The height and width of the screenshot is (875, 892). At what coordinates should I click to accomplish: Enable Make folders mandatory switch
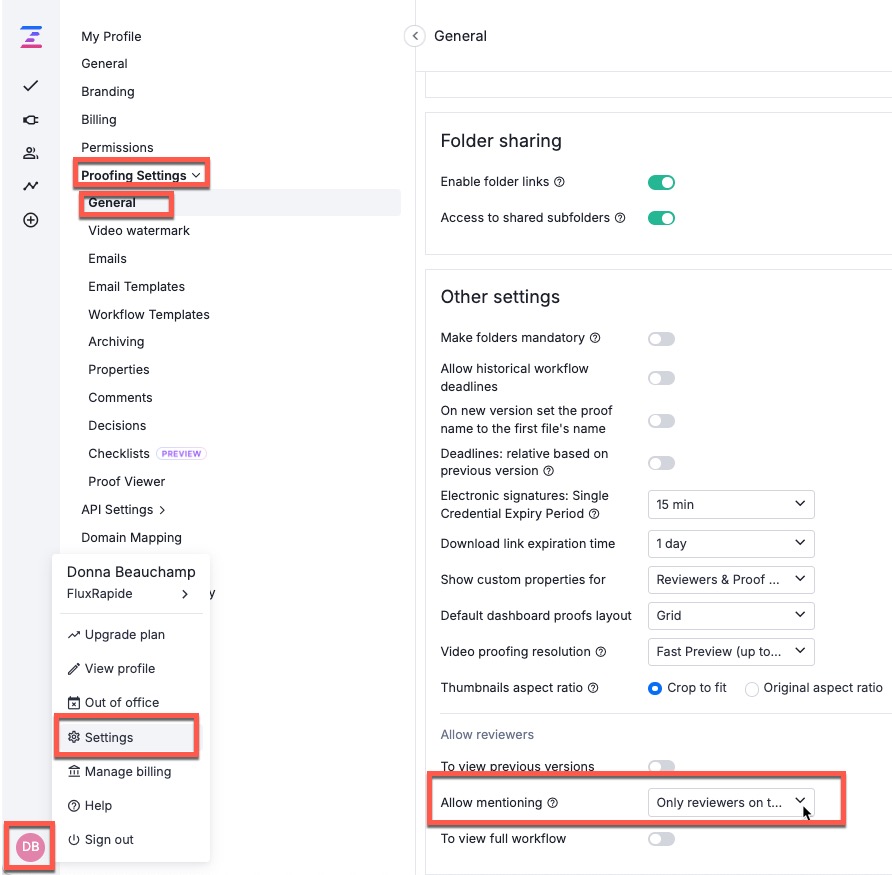[661, 338]
